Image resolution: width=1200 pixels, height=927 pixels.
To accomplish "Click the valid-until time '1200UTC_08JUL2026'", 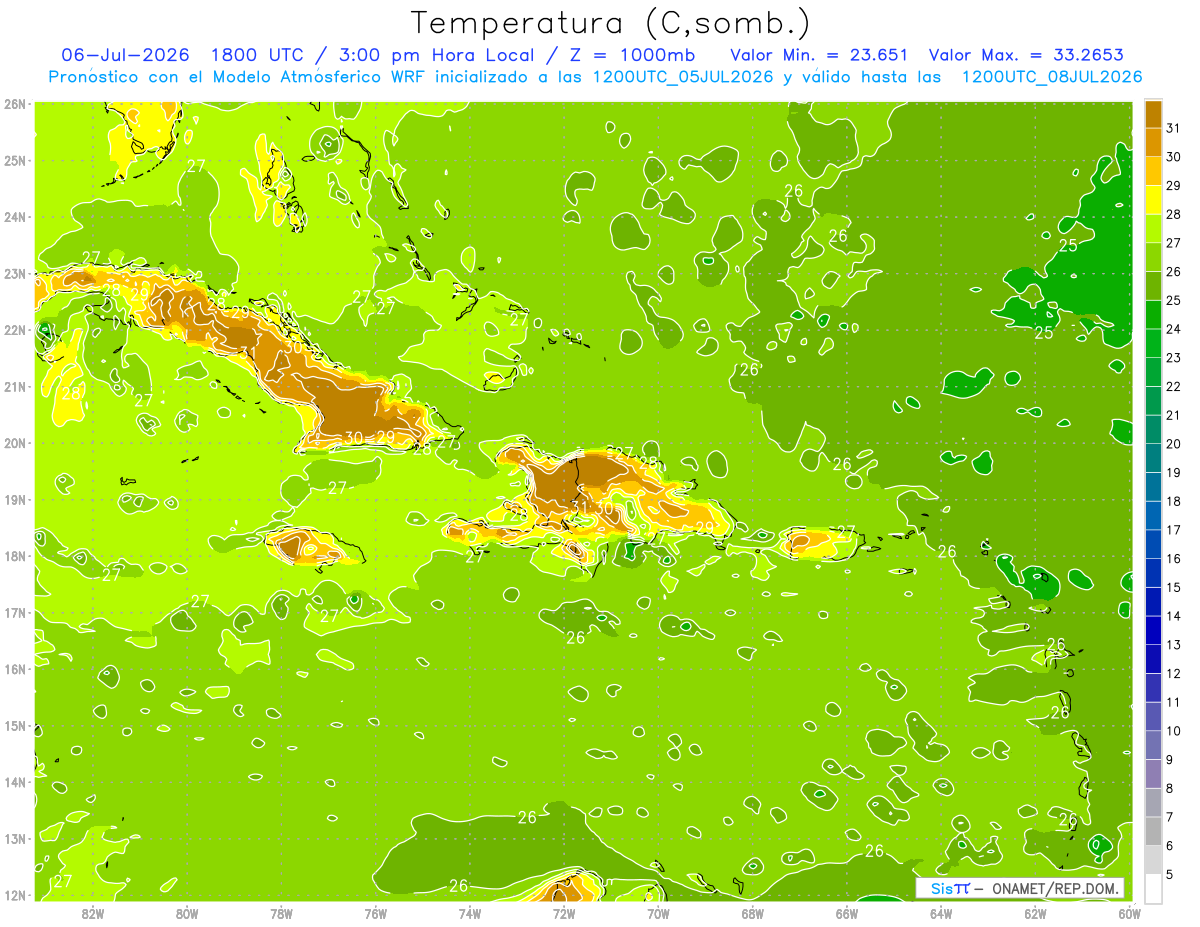I will [x=1051, y=76].
